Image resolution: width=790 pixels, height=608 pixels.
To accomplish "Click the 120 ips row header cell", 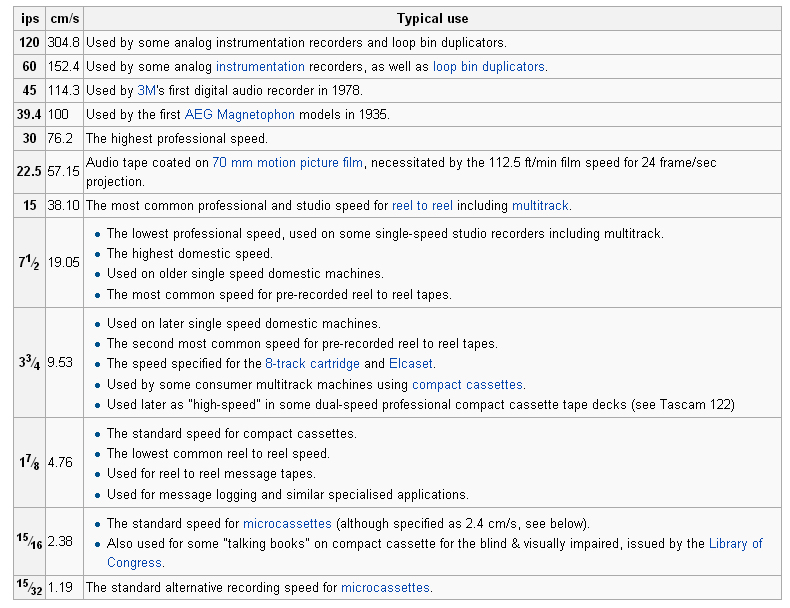I will click(x=30, y=43).
